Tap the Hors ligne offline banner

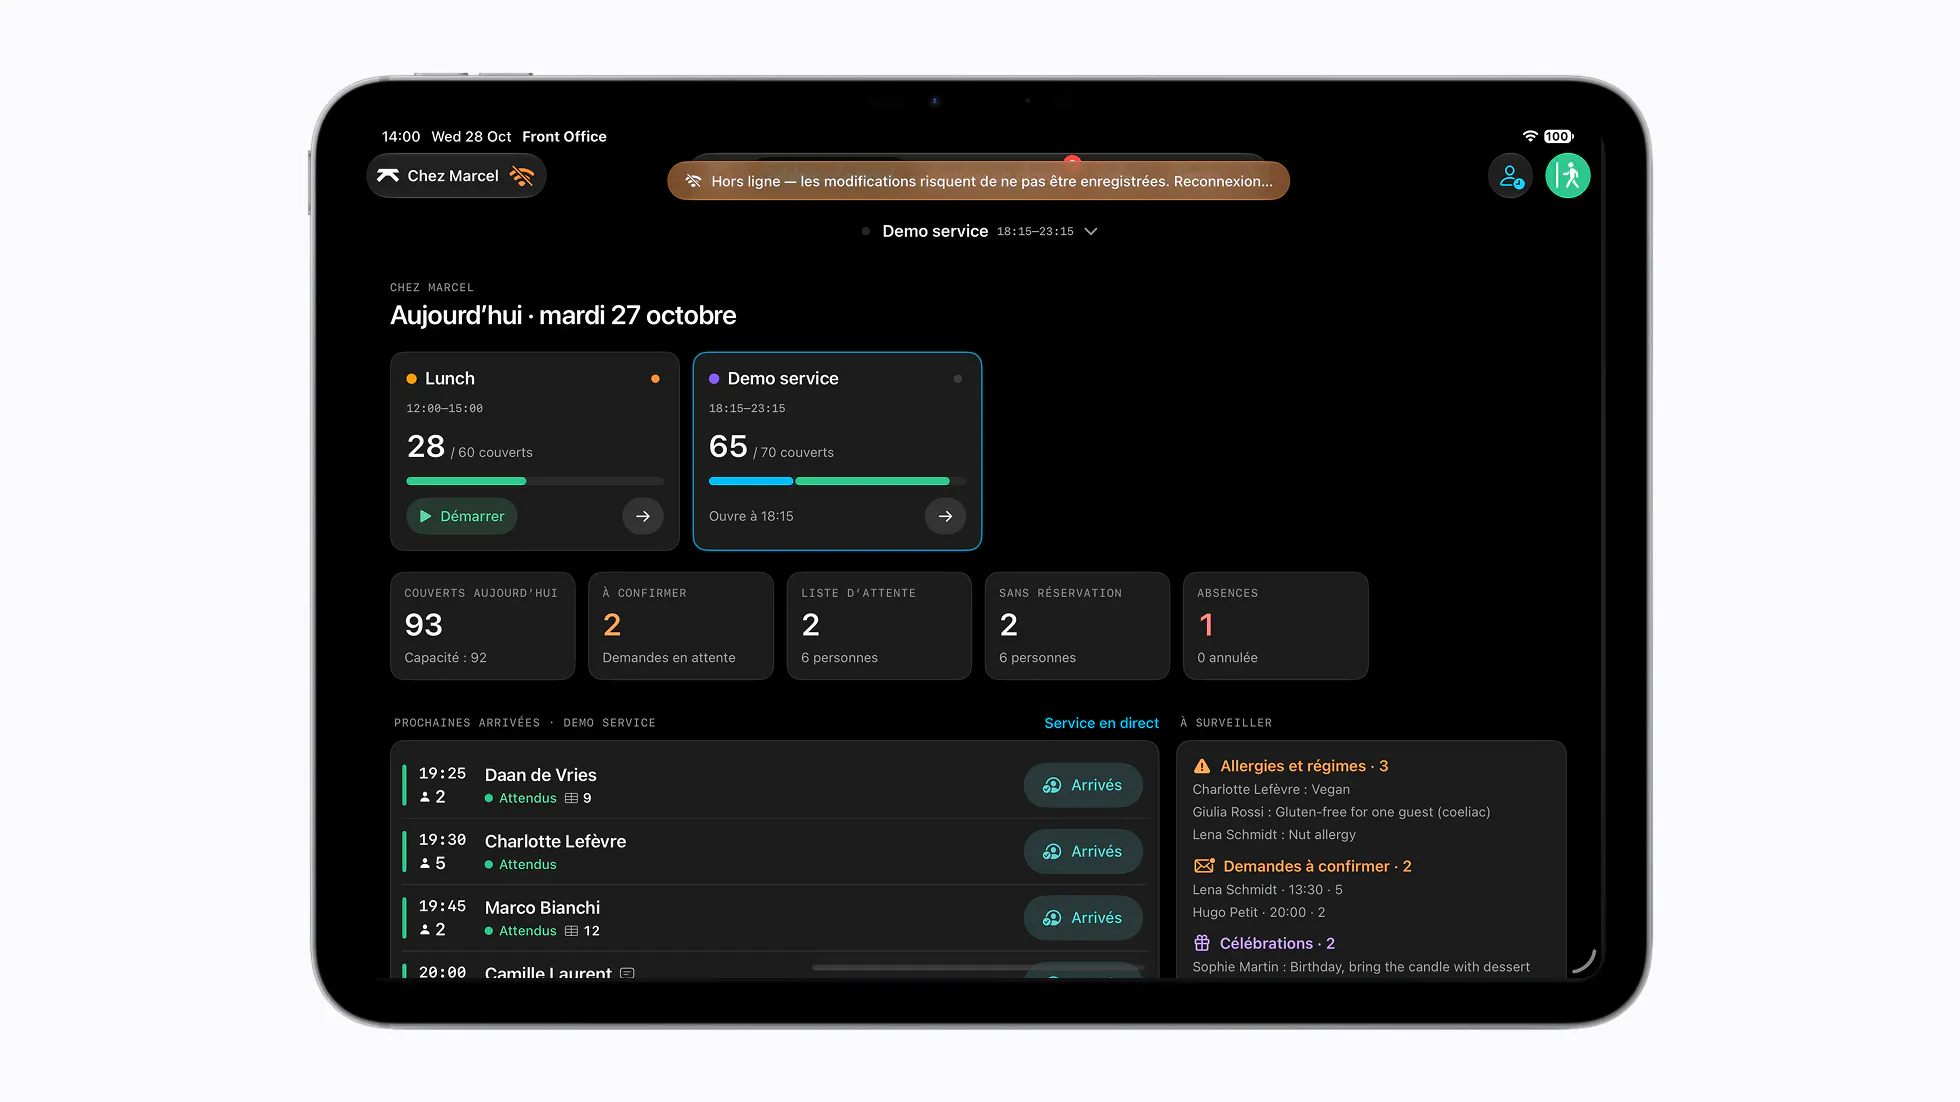(978, 181)
